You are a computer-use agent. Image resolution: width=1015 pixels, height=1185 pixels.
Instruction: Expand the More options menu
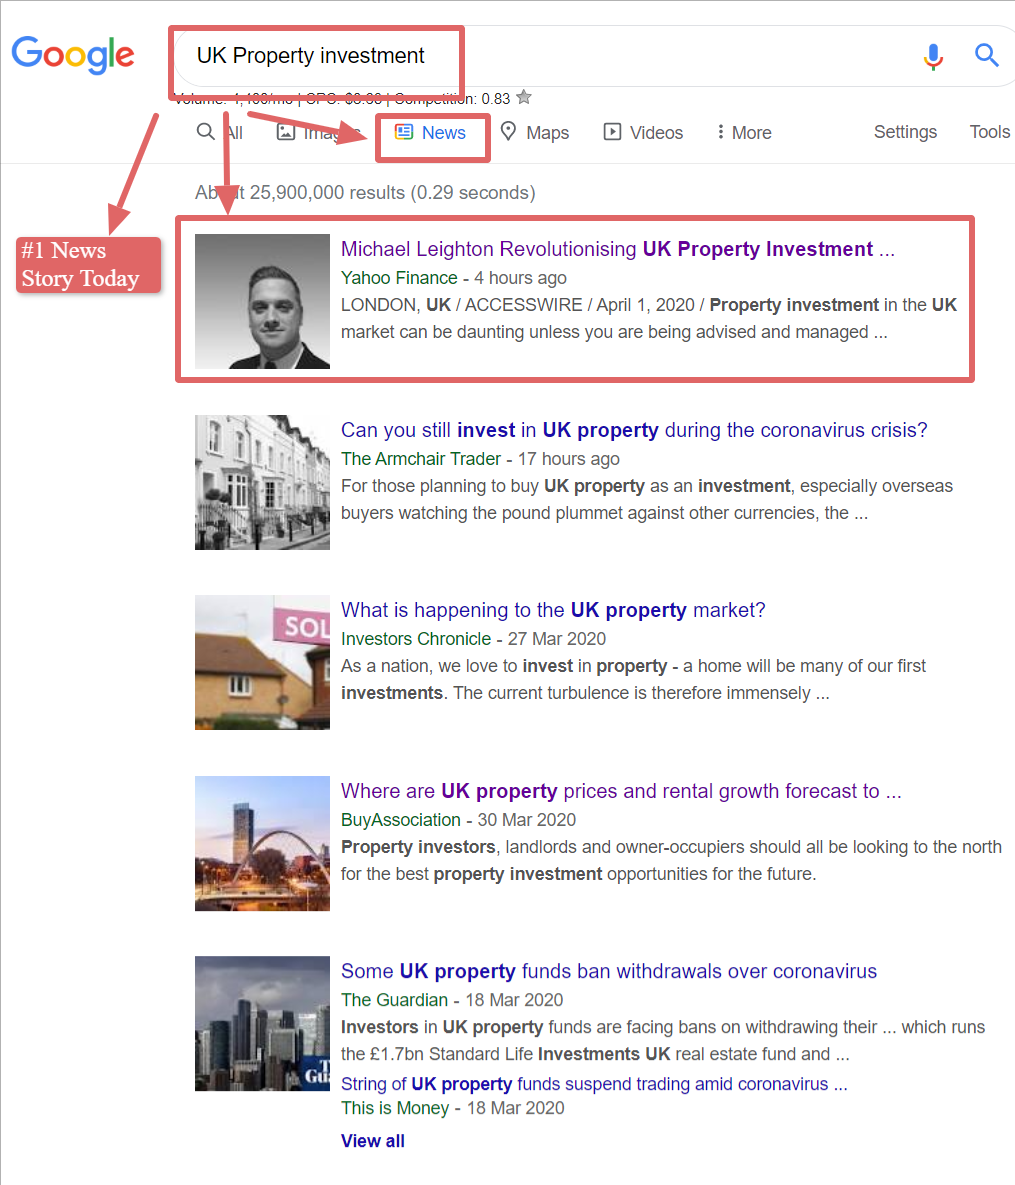(743, 133)
